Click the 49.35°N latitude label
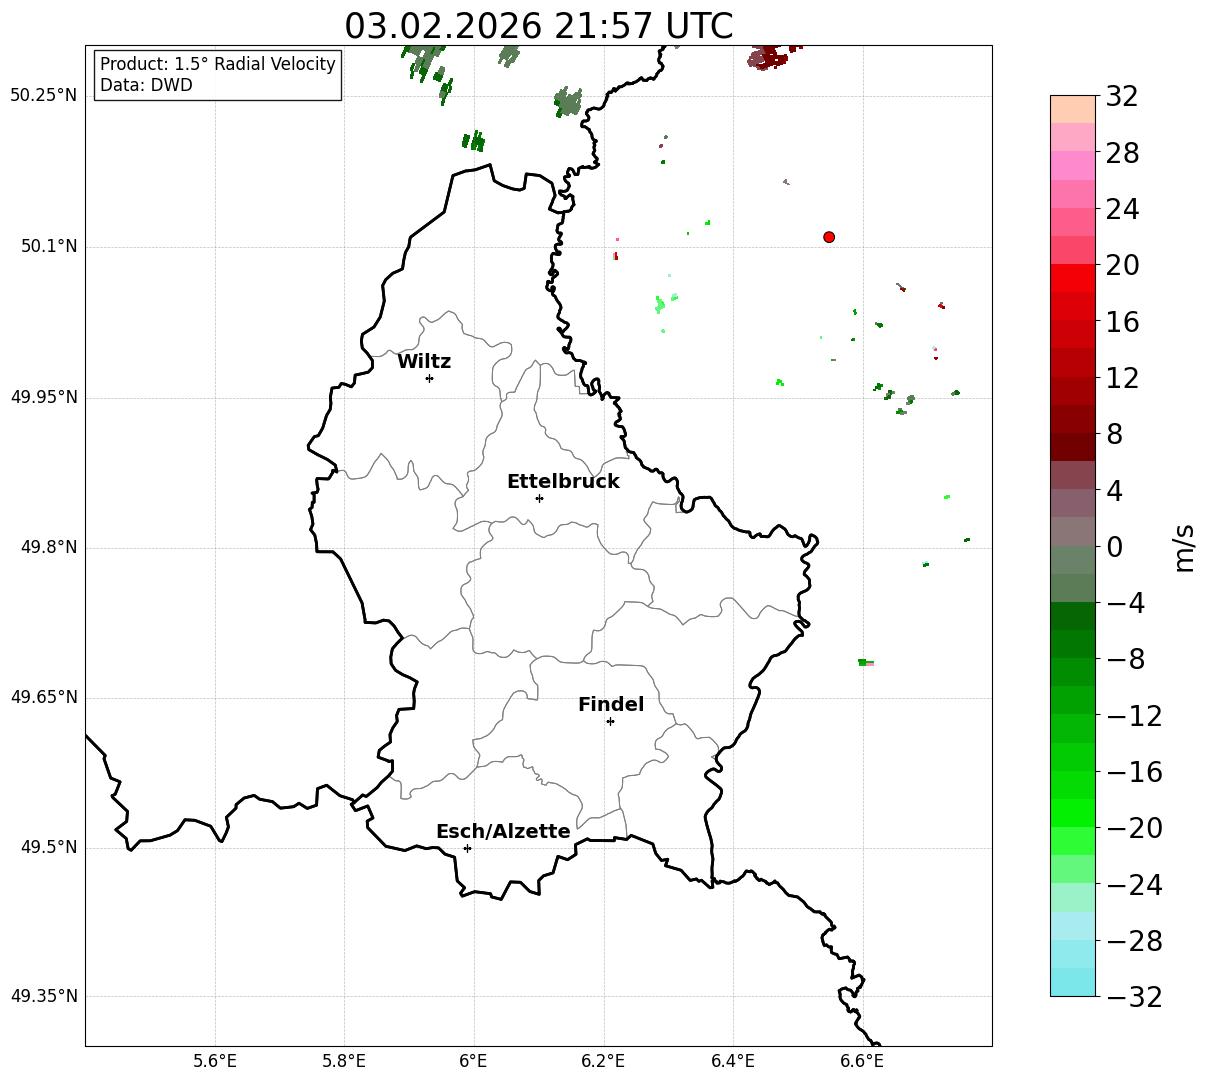 click(43, 996)
